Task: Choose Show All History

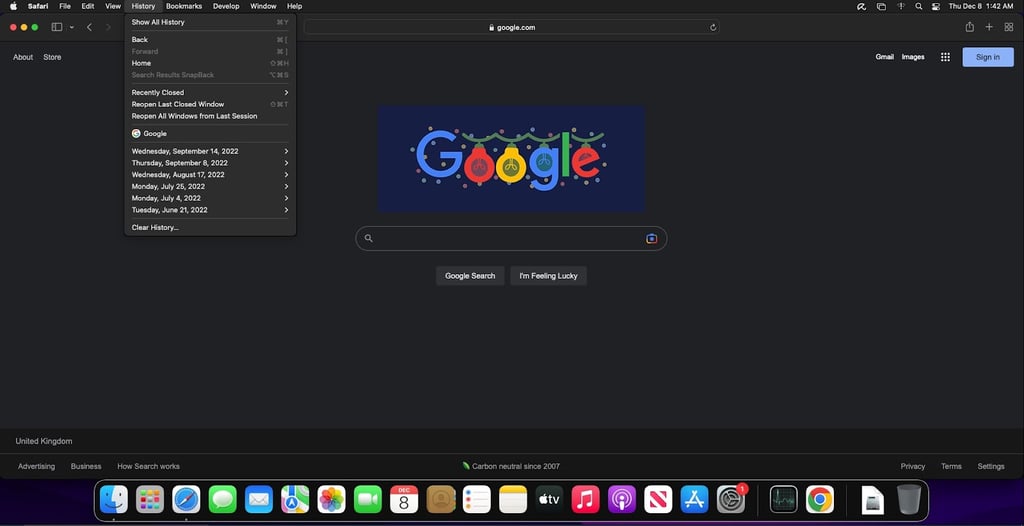Action: [x=210, y=22]
